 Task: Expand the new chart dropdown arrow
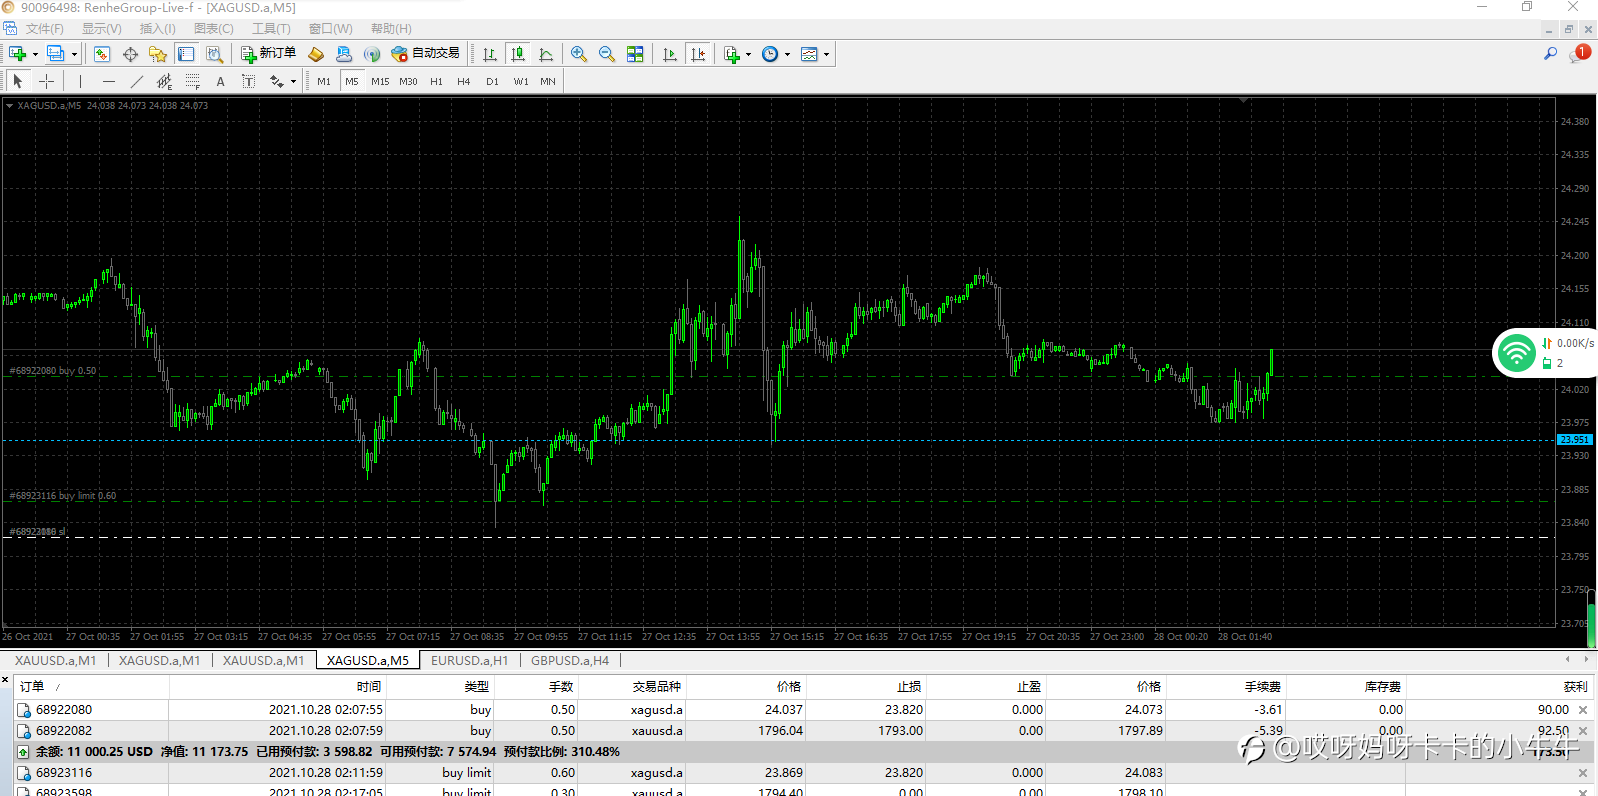tap(35, 54)
